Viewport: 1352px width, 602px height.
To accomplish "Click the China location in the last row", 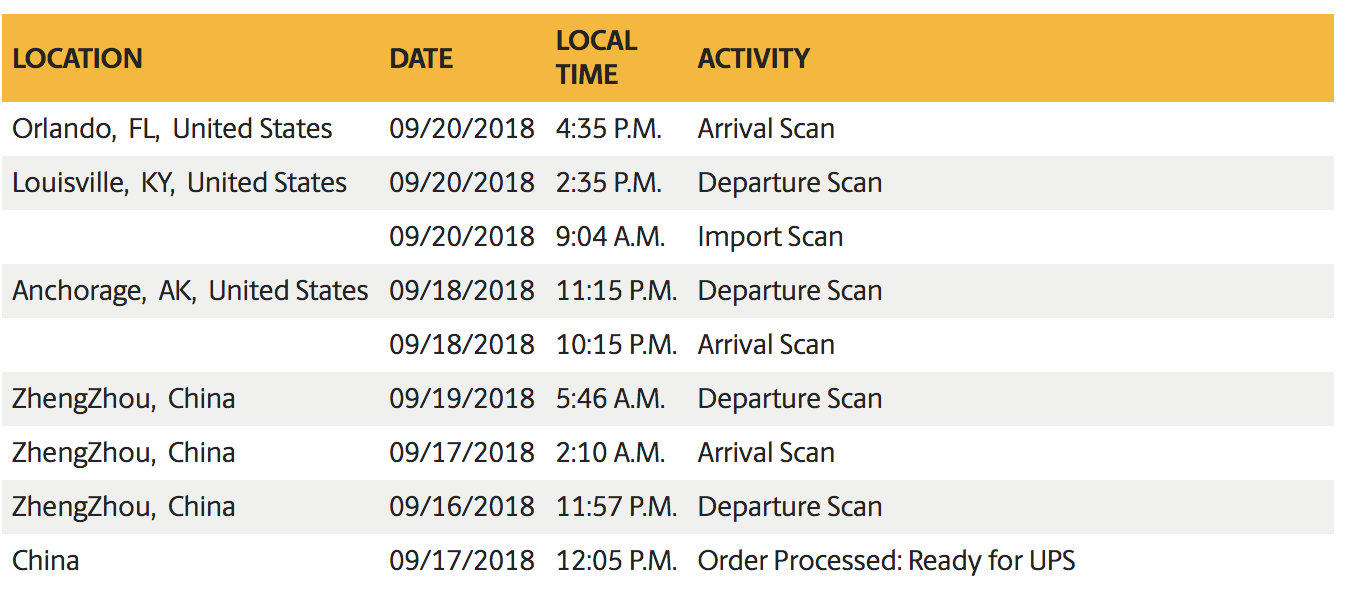I will tap(46, 561).
